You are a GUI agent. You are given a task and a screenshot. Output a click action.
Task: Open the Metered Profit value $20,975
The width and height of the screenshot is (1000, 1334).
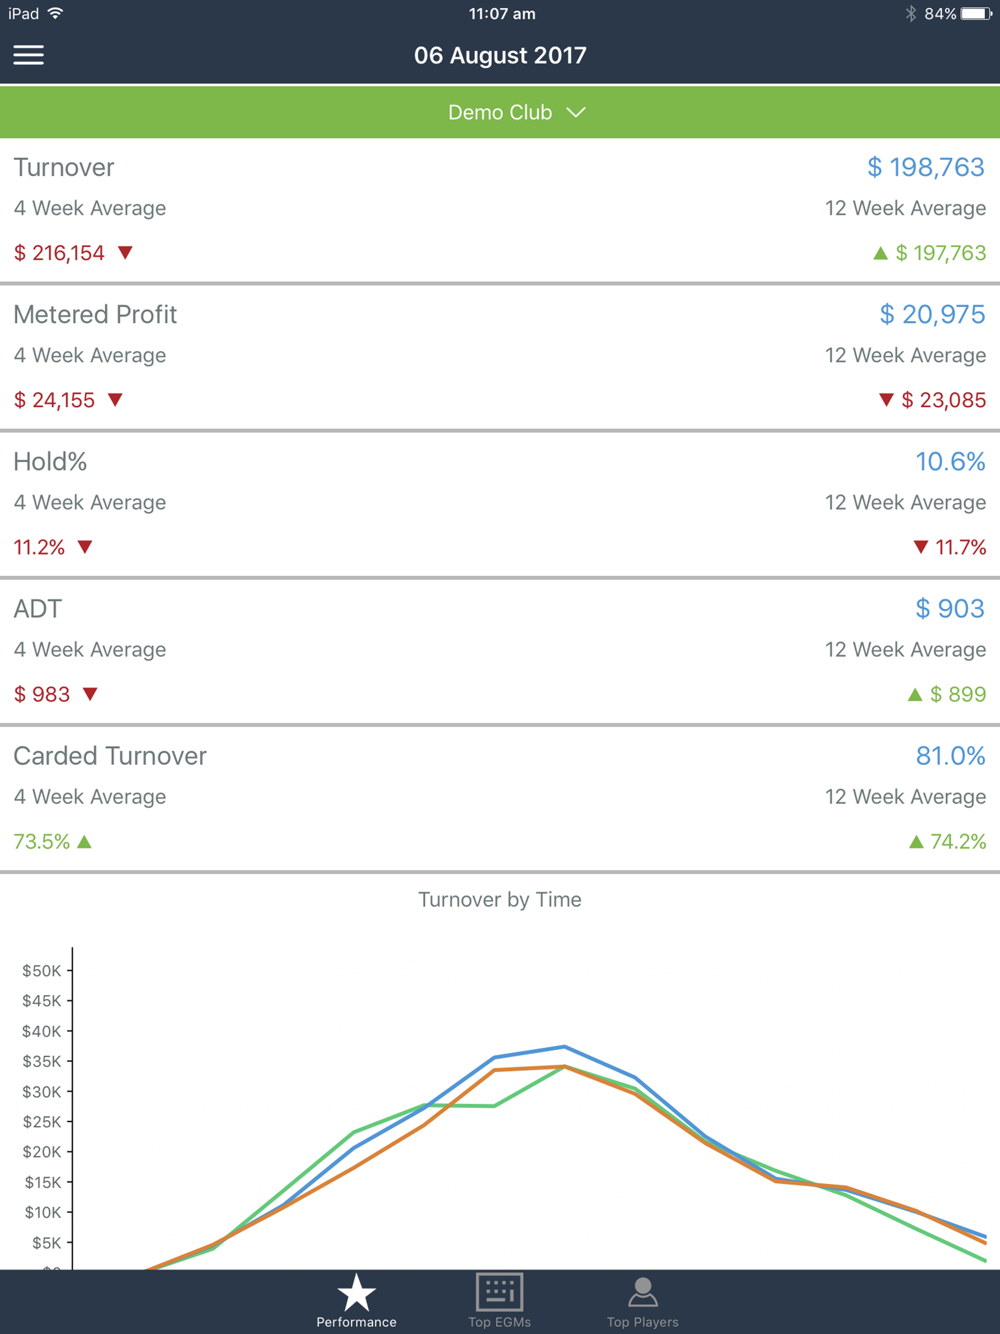932,314
